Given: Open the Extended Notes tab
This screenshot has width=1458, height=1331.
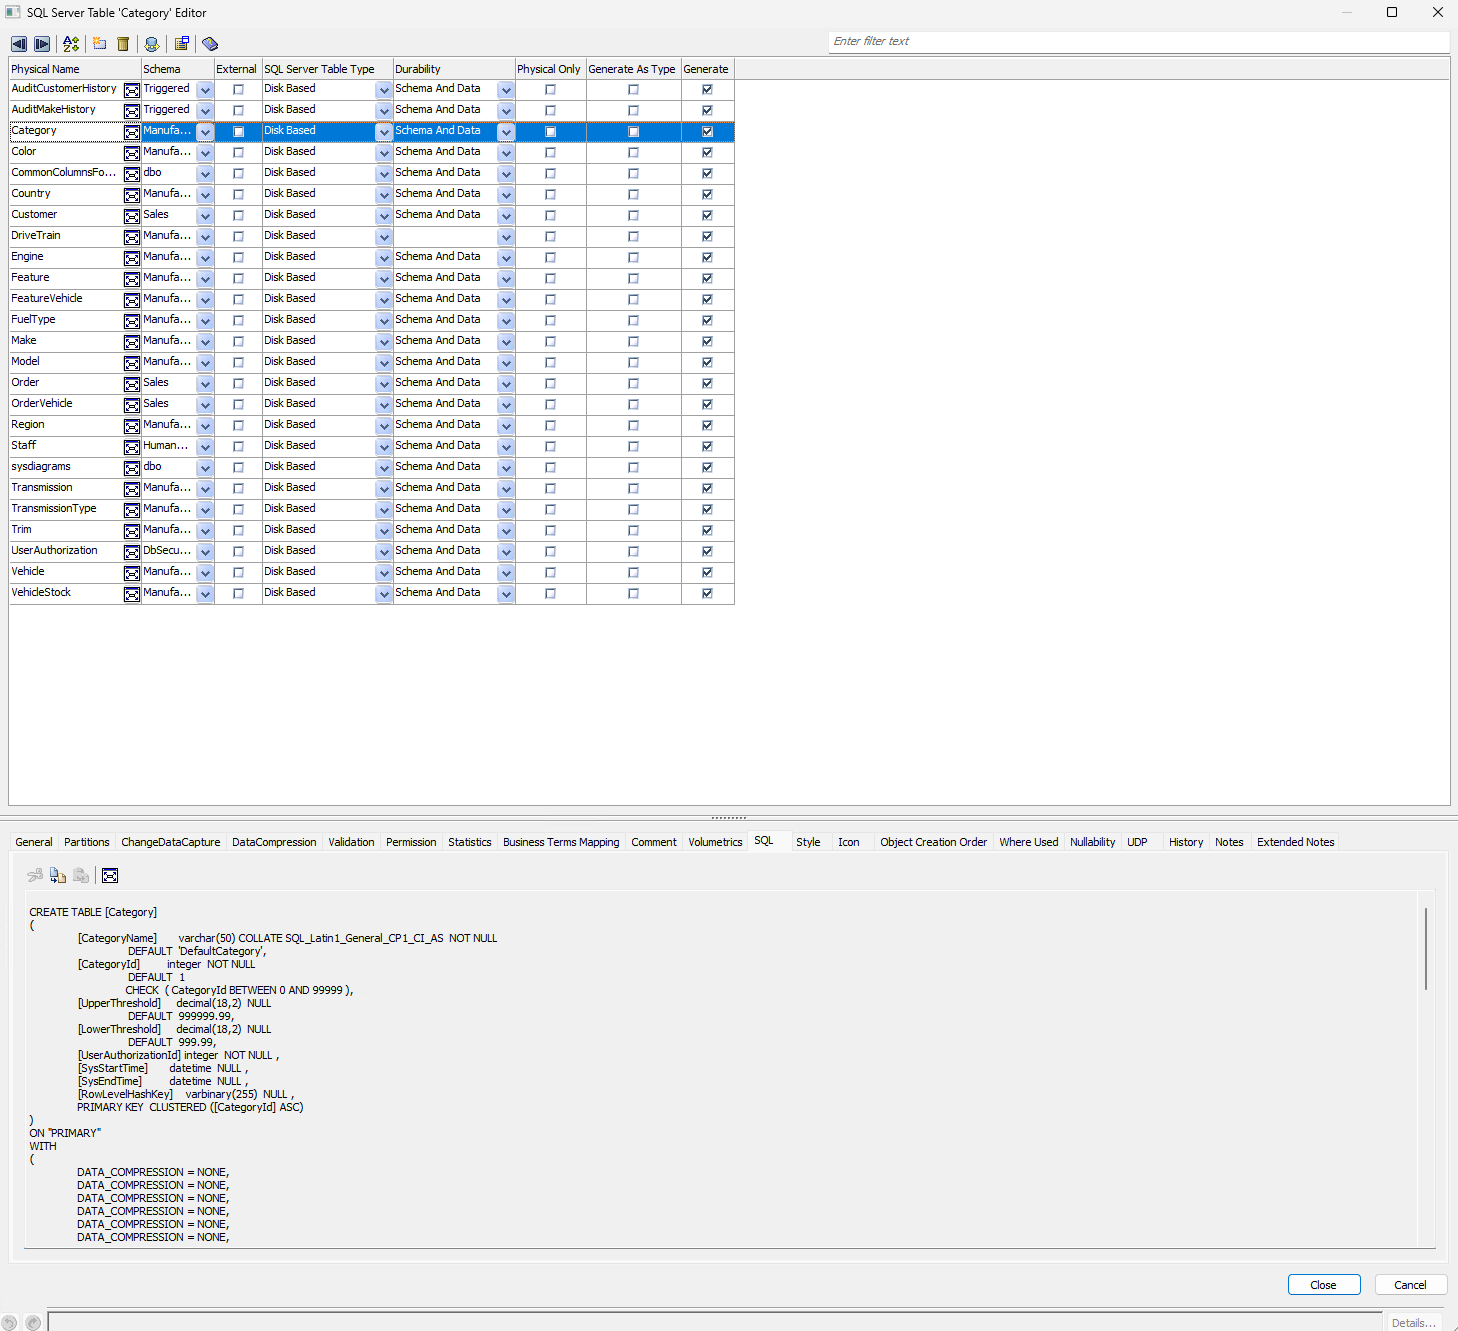Looking at the screenshot, I should point(1296,842).
